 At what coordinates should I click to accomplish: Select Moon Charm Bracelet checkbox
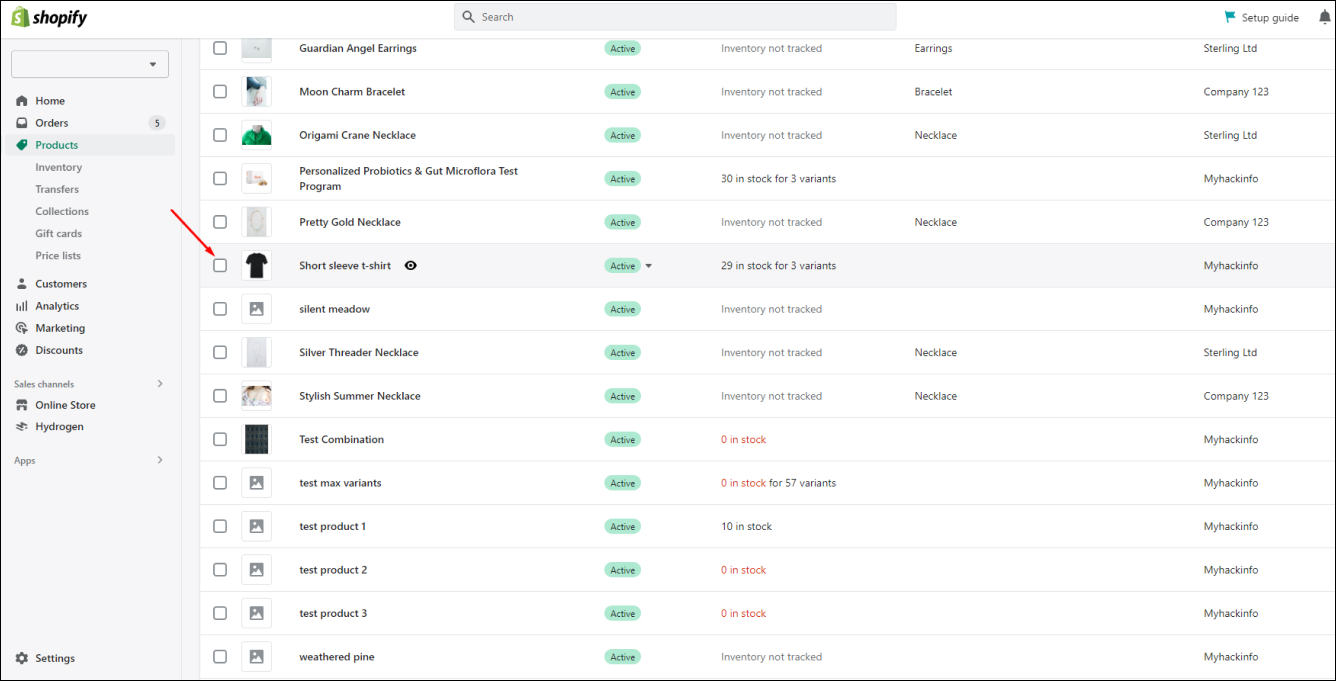coord(220,91)
